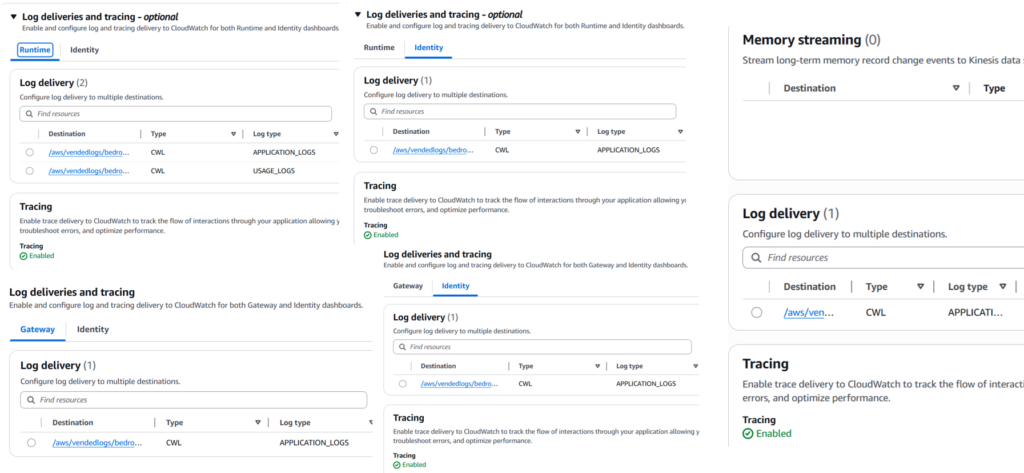Select the active Identity tab next to Runtime
Screen dimensions: 1024x473
428,47
